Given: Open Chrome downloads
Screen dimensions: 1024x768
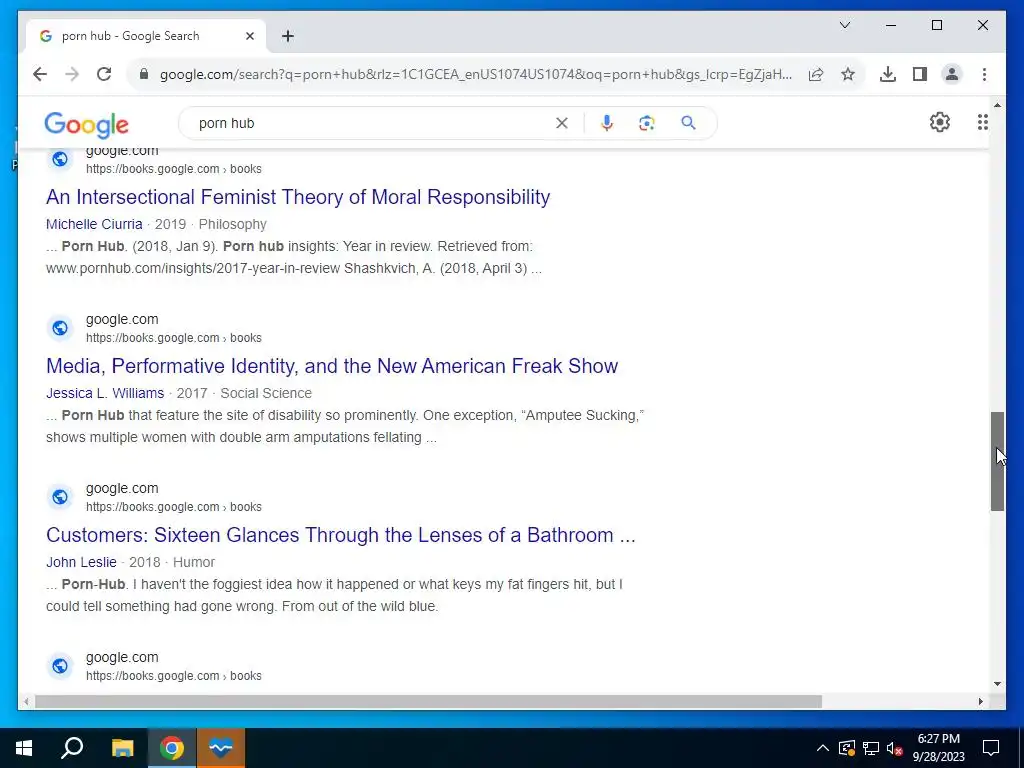Looking at the screenshot, I should click(888, 74).
